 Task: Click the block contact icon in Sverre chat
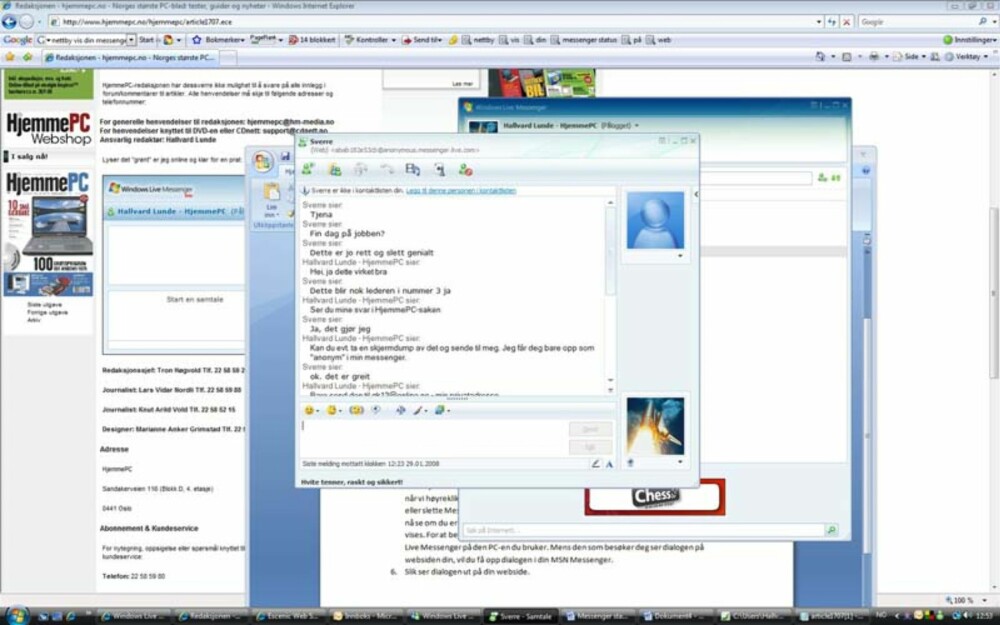point(466,170)
